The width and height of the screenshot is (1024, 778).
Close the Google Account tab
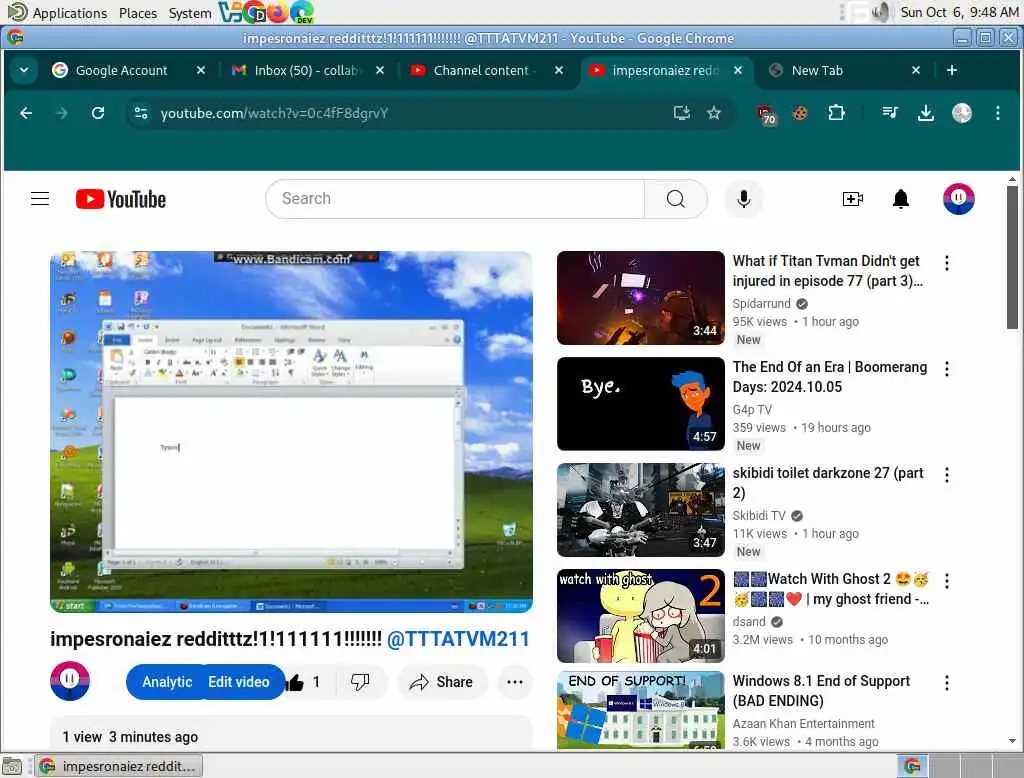[200, 70]
